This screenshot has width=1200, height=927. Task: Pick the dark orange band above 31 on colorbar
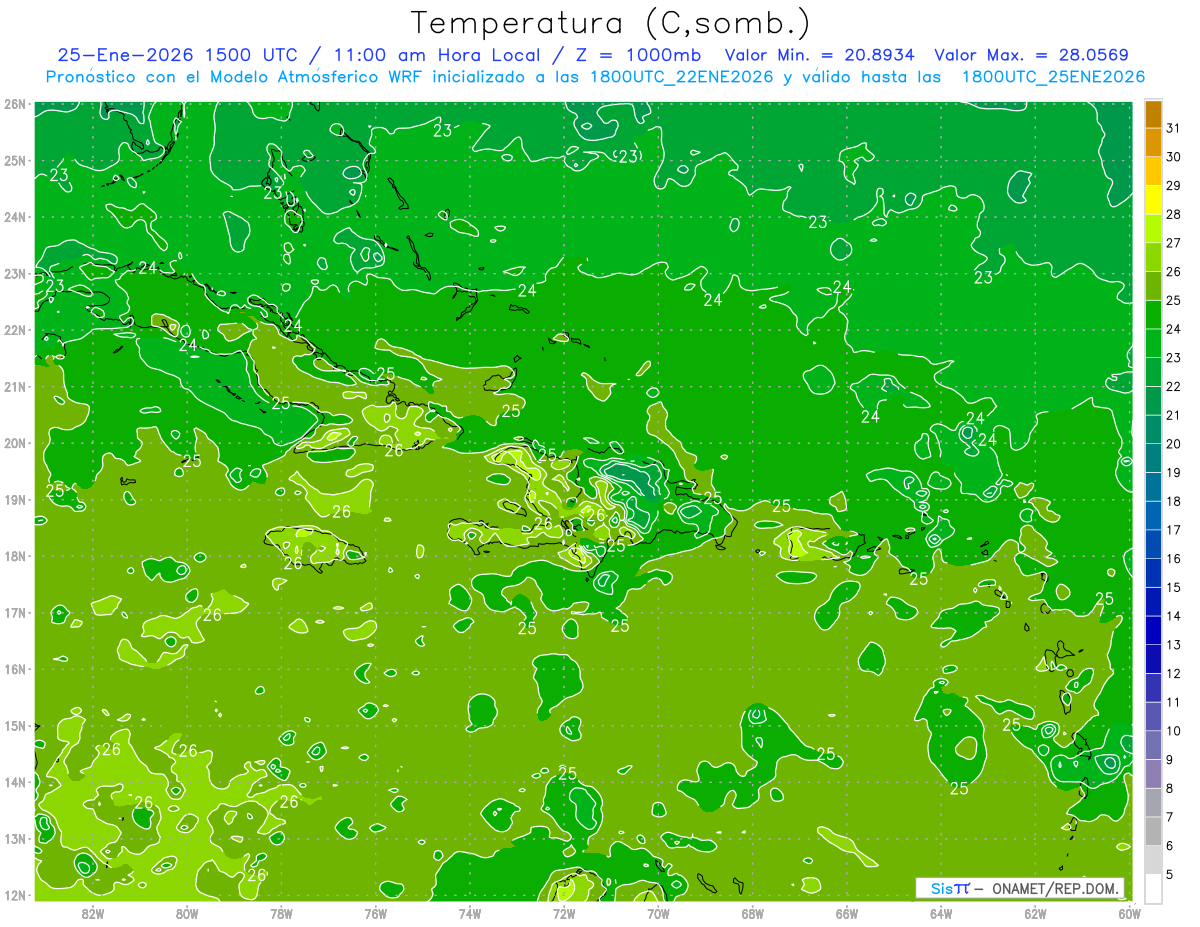(1154, 114)
